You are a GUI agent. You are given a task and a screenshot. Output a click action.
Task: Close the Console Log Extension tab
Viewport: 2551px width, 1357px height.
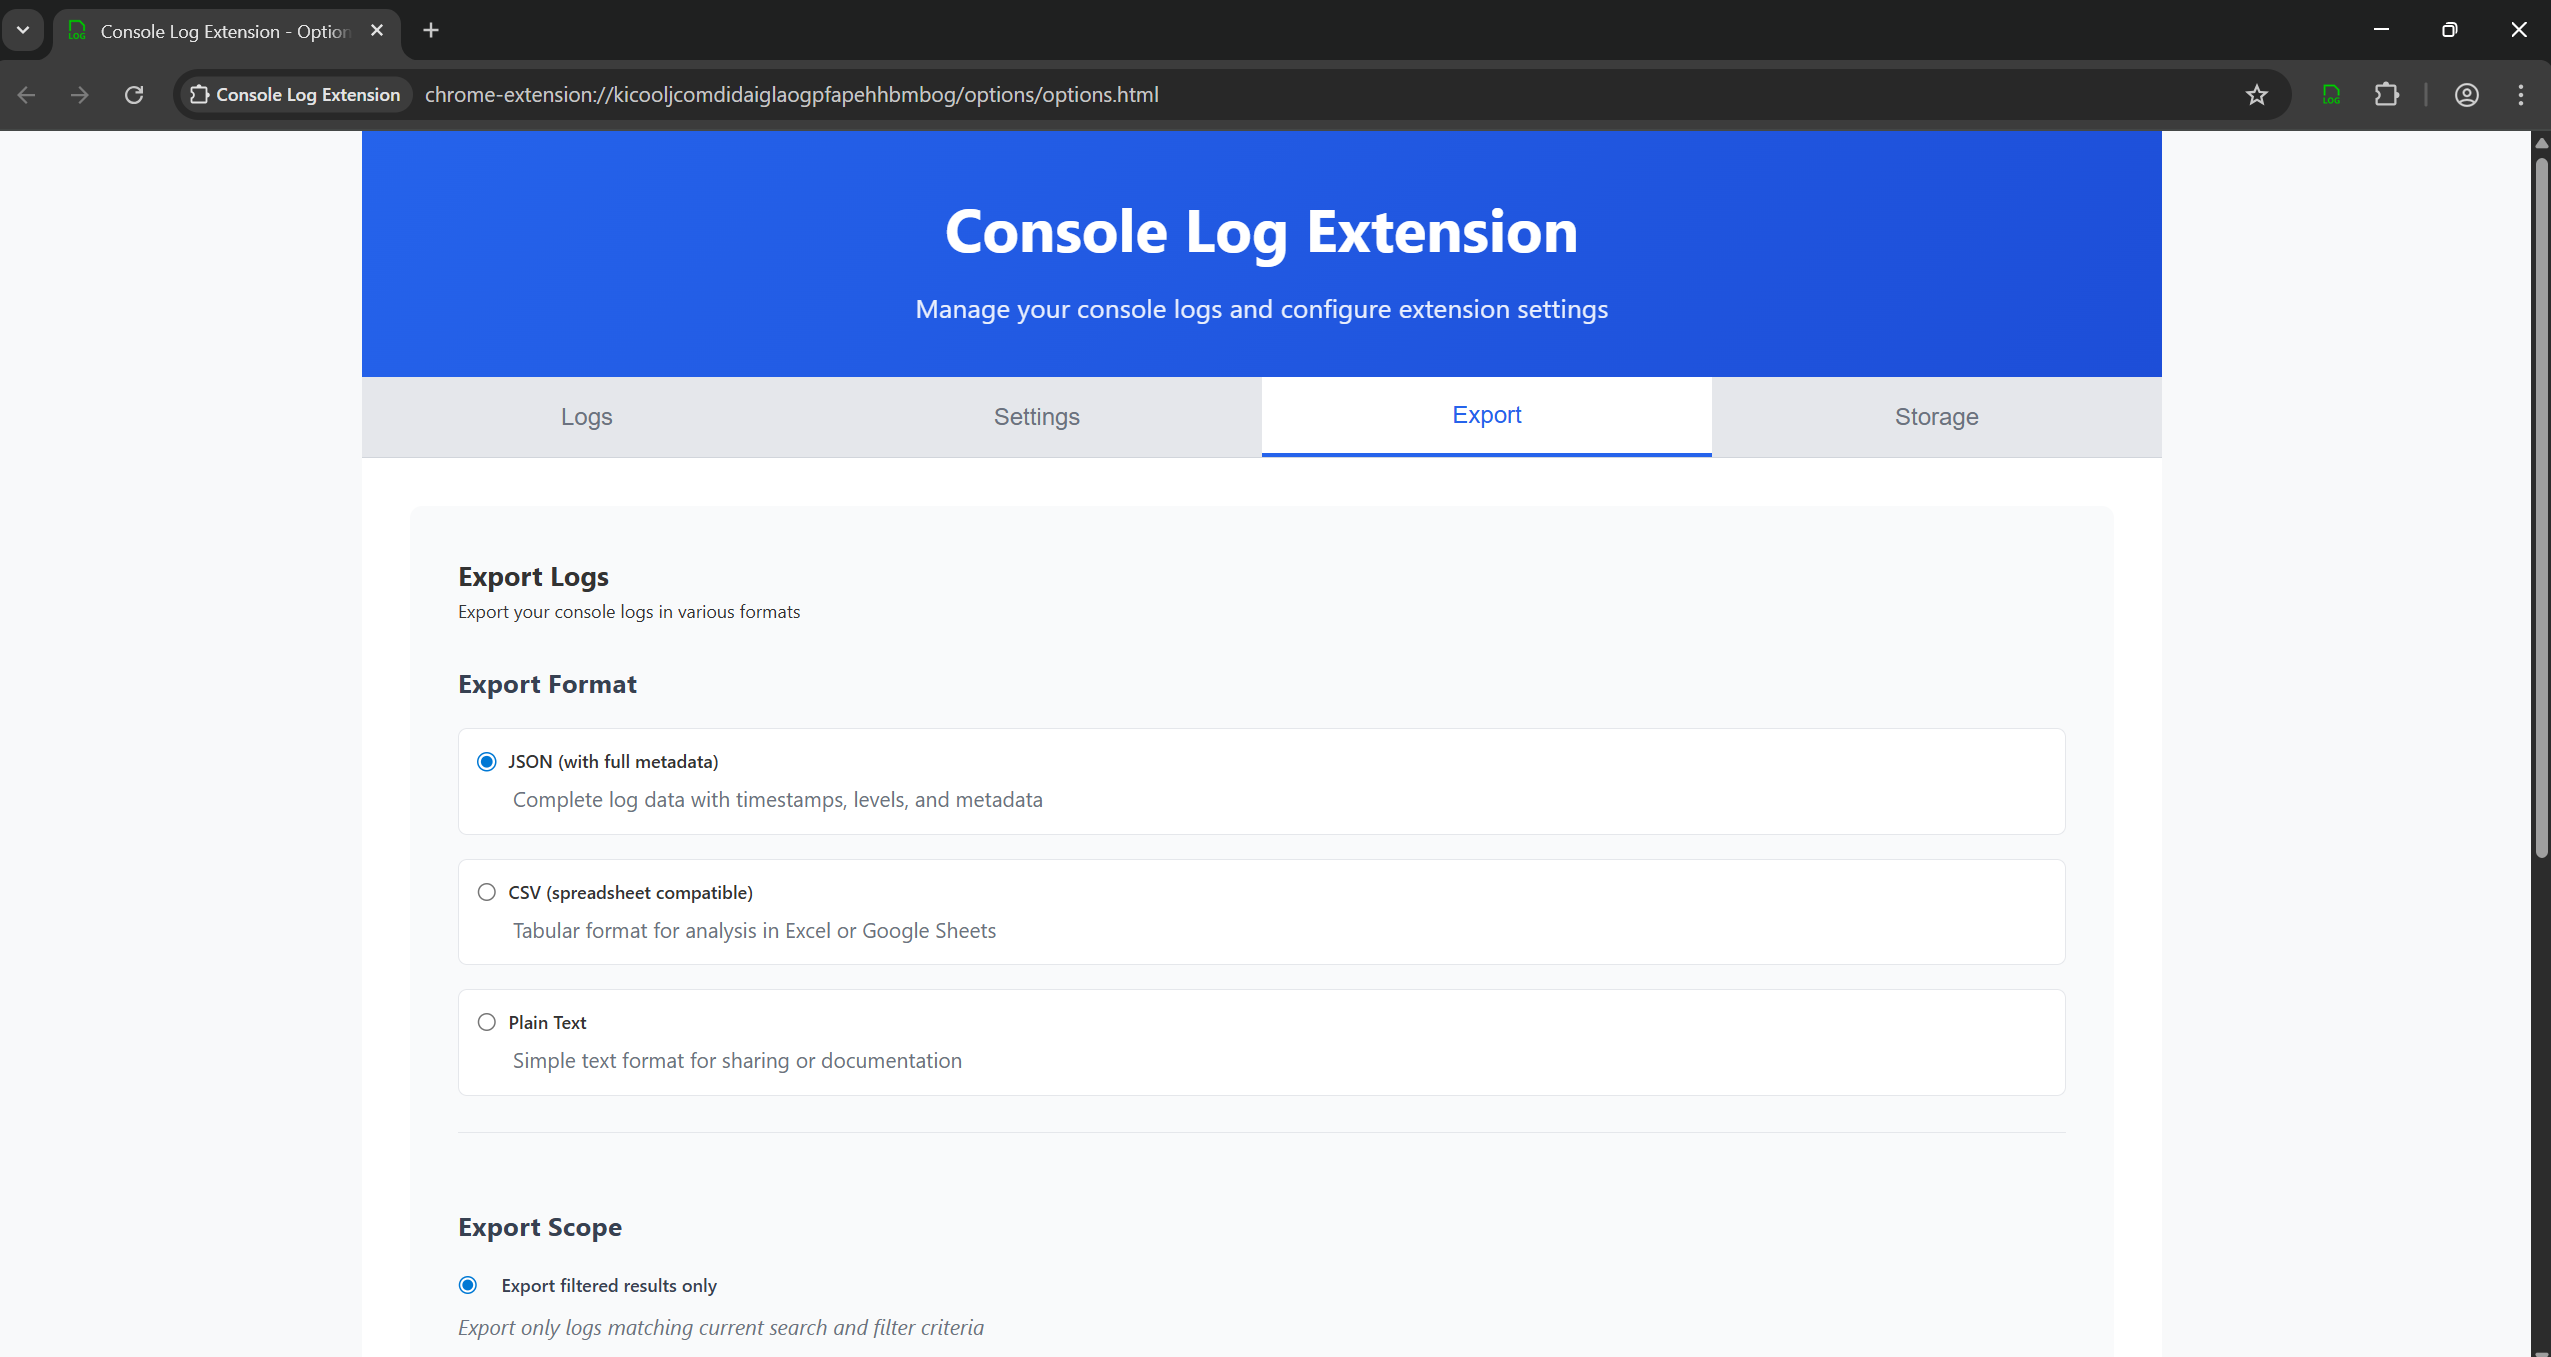(377, 31)
